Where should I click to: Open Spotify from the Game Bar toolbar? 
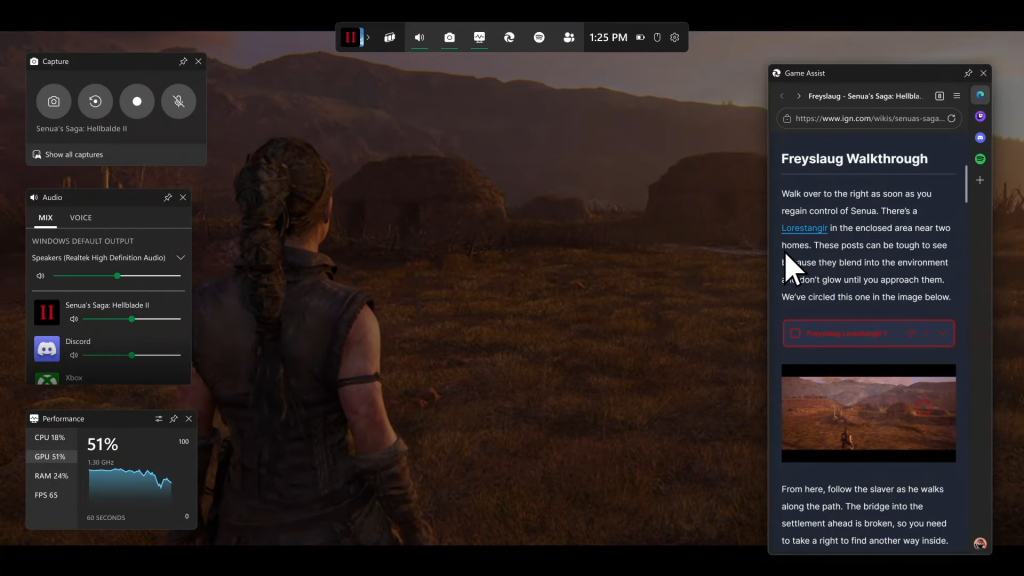(539, 37)
